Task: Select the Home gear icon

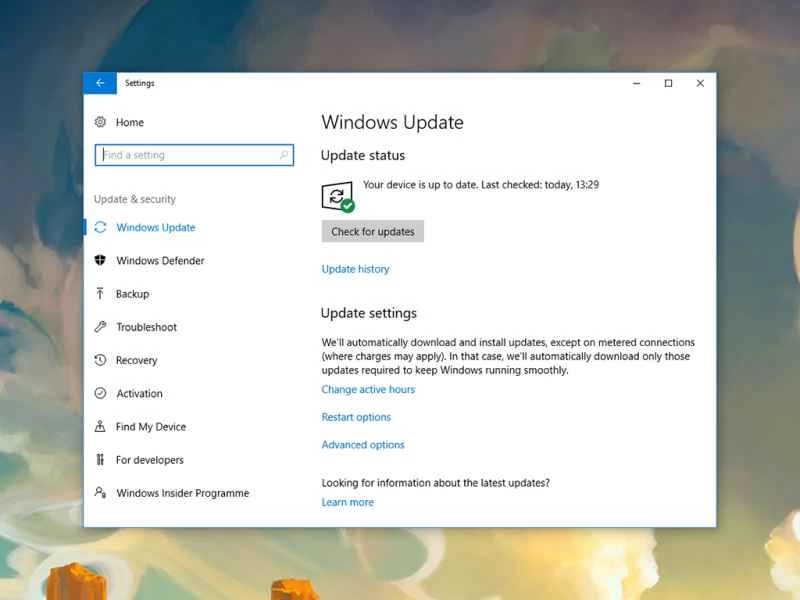Action: click(100, 121)
